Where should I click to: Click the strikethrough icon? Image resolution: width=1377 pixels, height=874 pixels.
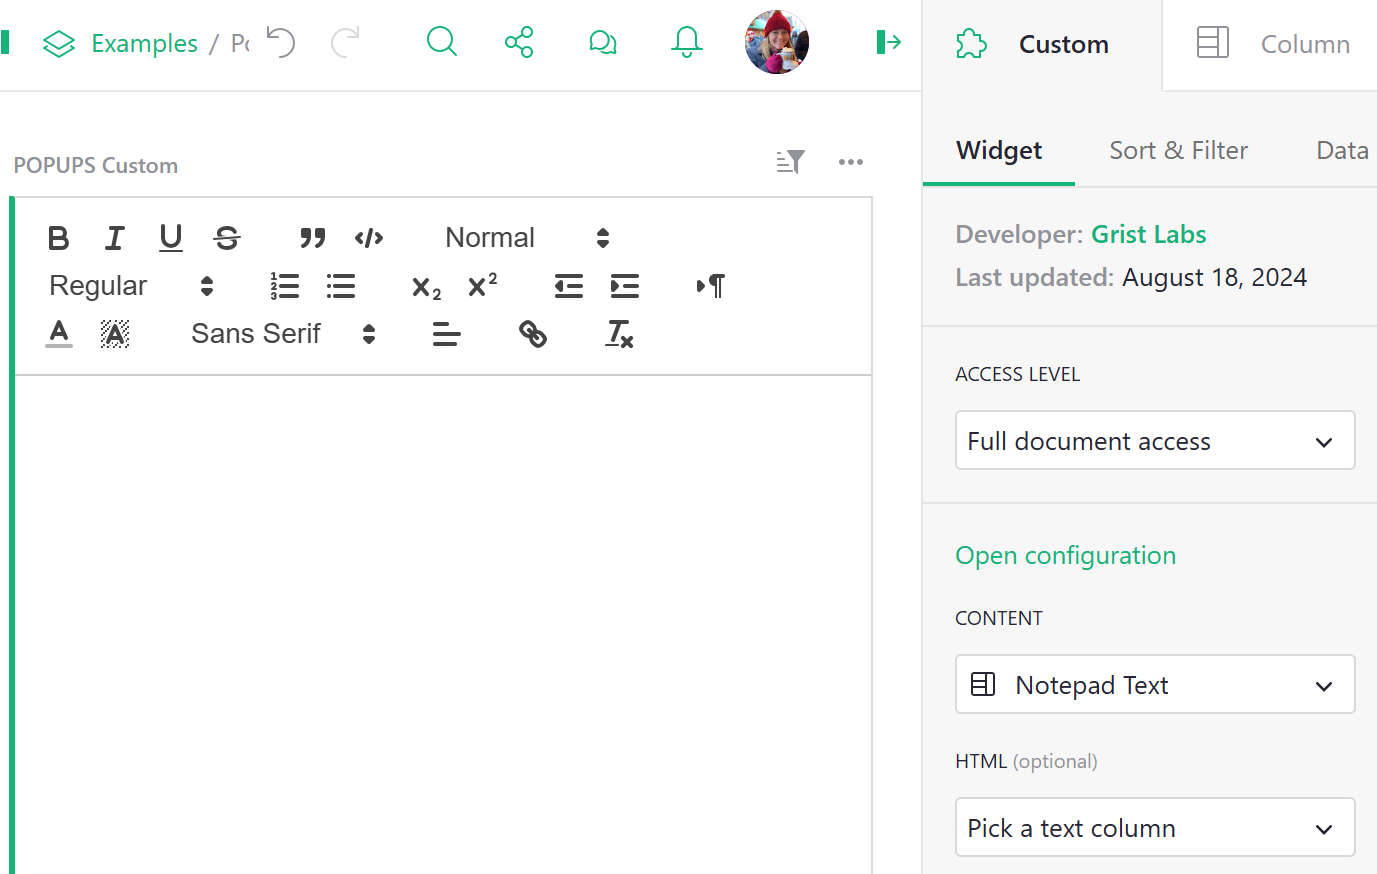tap(227, 238)
